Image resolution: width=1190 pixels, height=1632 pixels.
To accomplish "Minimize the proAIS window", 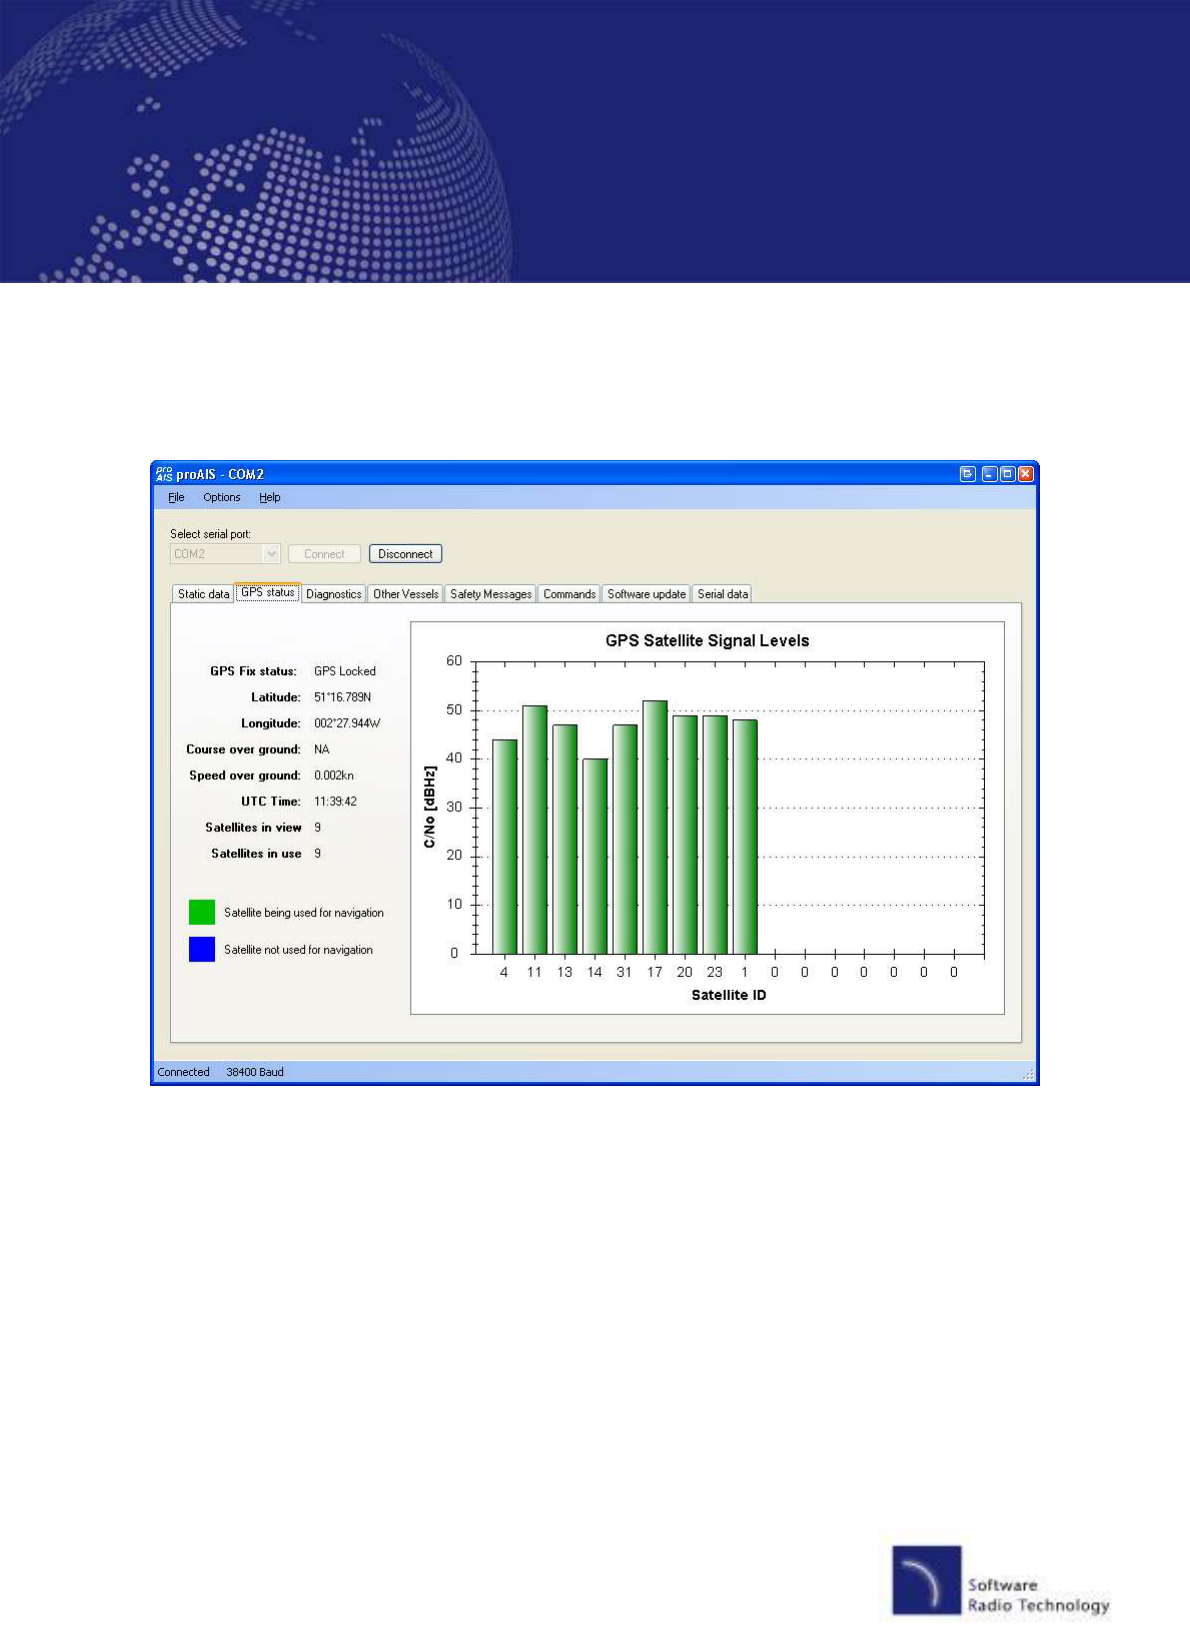I will pos(989,474).
